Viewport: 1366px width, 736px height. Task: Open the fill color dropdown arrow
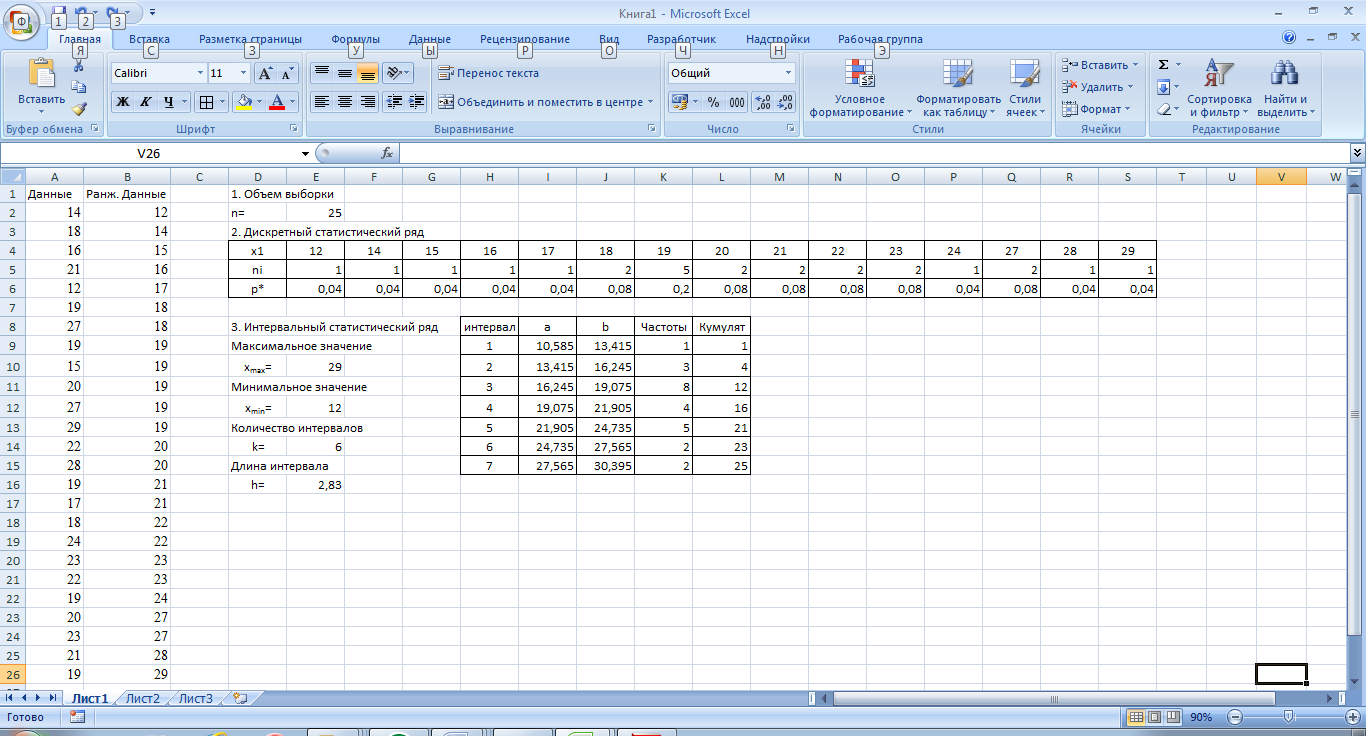(x=259, y=102)
